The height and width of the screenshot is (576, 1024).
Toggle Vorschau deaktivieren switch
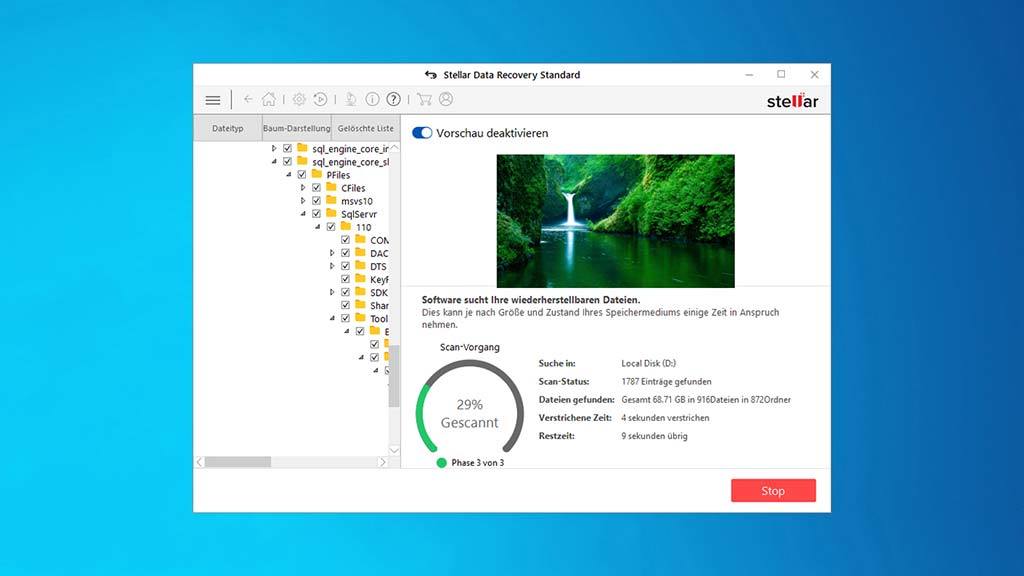point(422,133)
